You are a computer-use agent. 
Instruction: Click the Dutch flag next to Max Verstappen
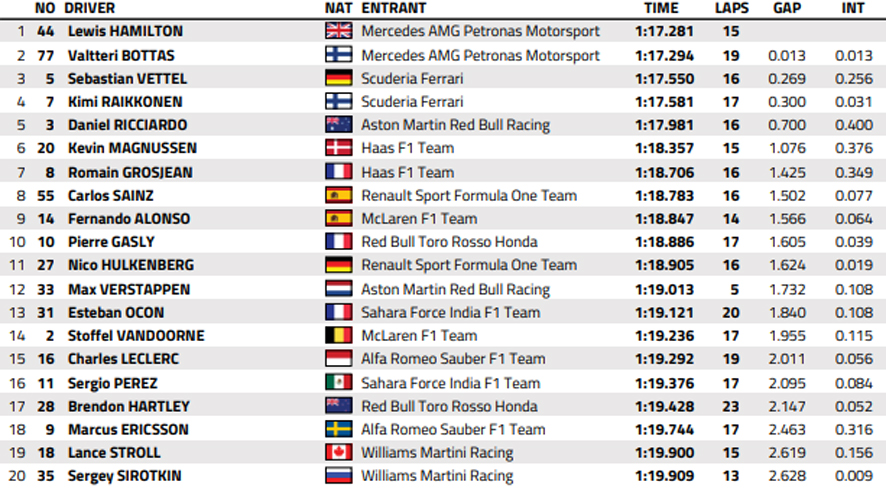339,289
